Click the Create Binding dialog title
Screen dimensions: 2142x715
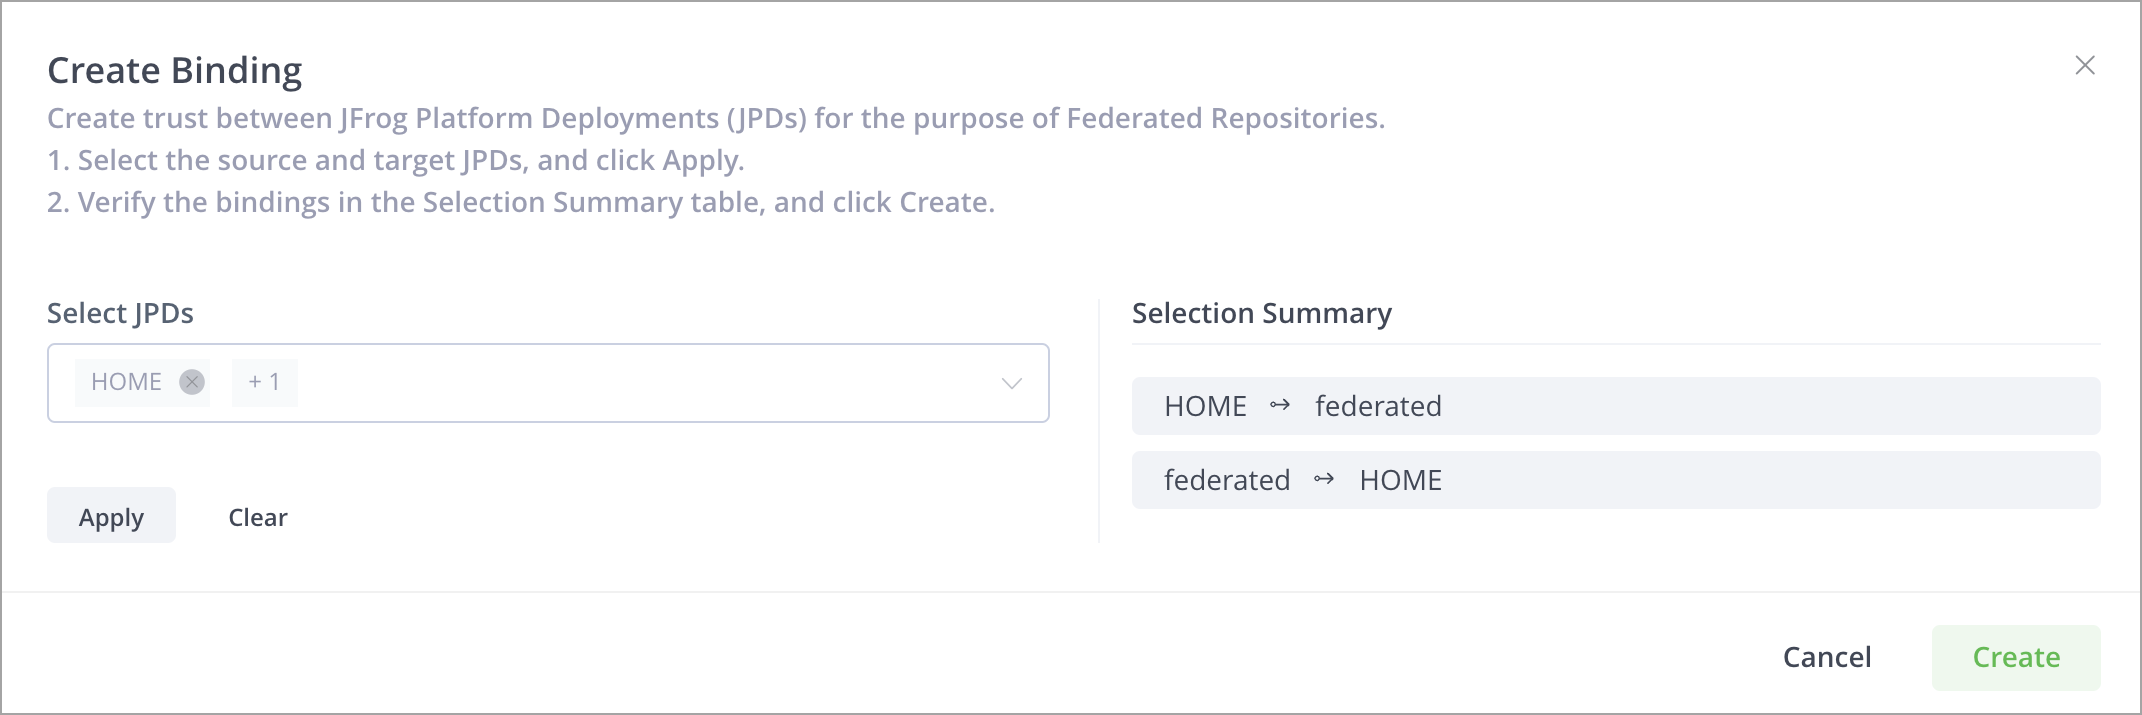pos(175,70)
